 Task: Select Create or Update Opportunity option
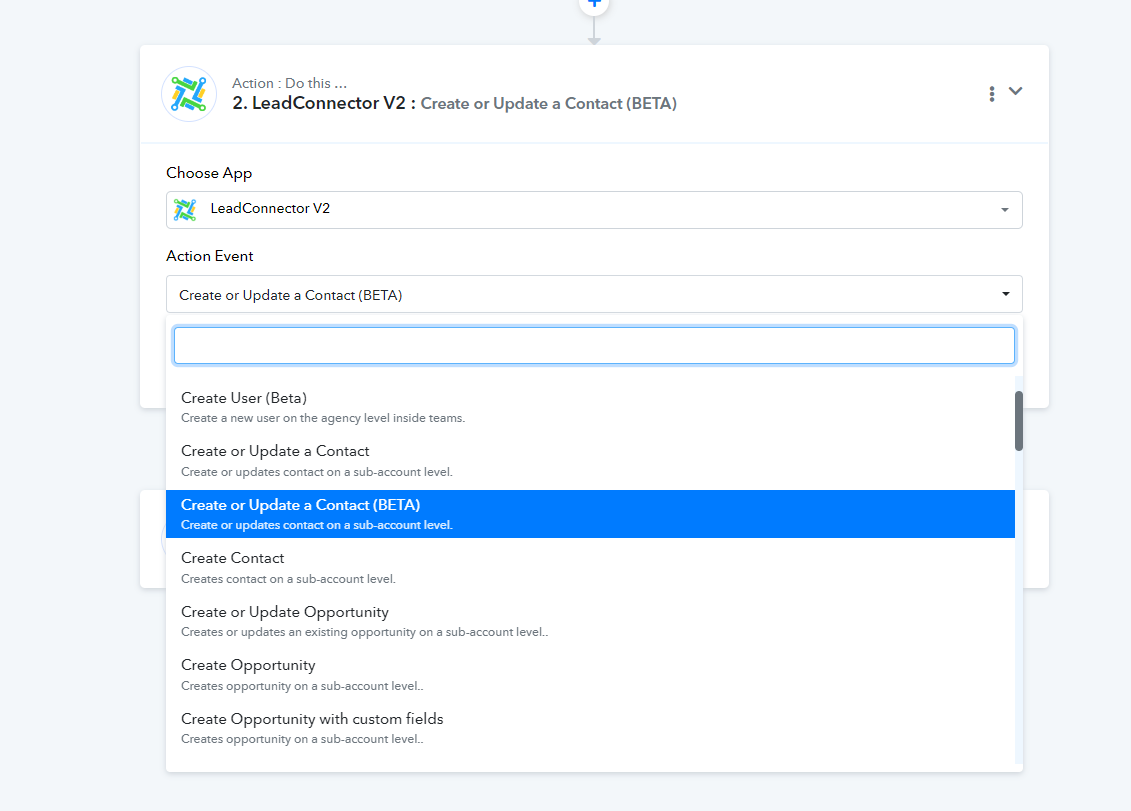[590, 621]
